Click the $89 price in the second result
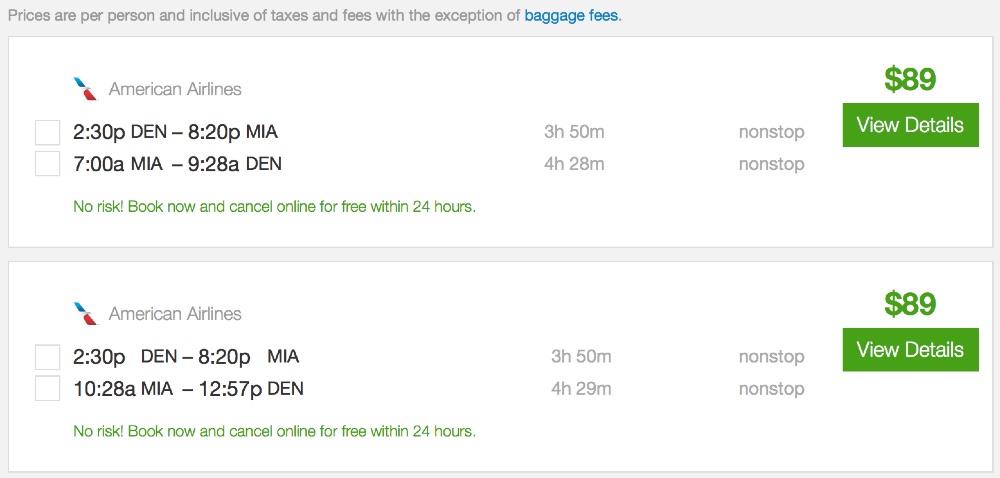 (910, 304)
